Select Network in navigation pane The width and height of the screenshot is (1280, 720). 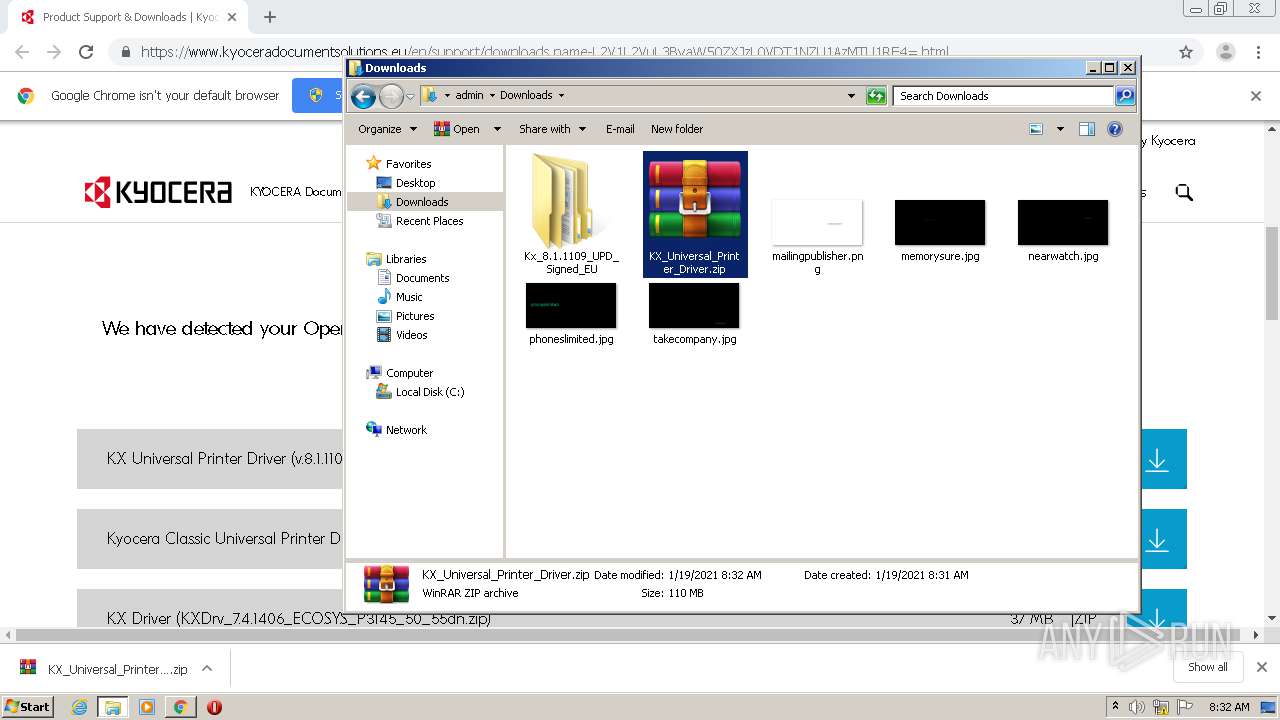[x=406, y=430]
